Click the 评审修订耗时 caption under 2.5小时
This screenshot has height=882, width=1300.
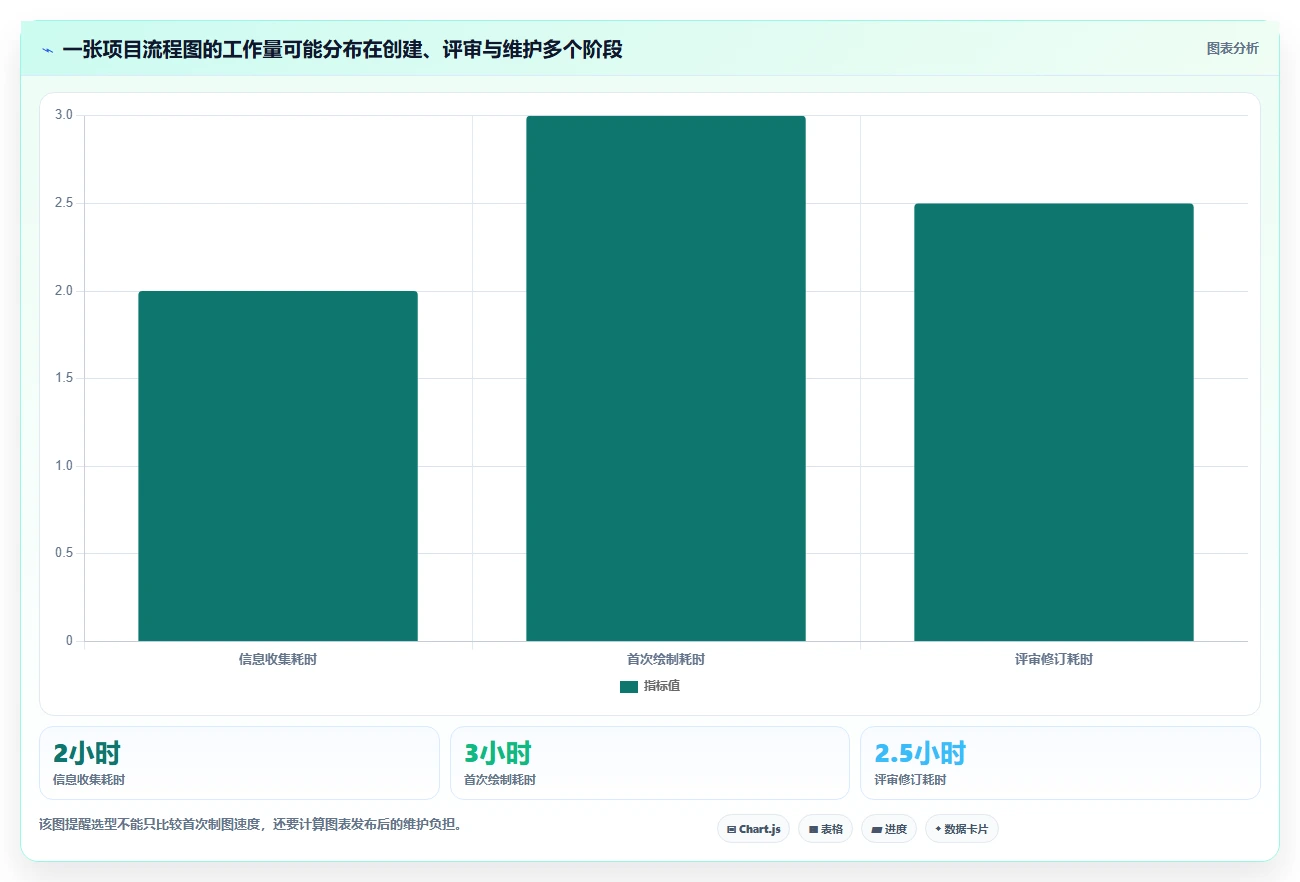point(910,780)
